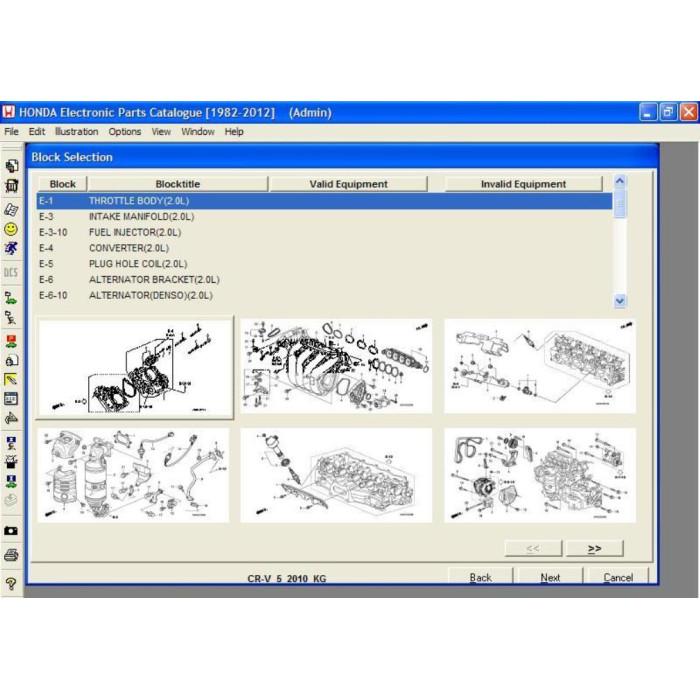
Task: Click the Next button
Action: (x=550, y=577)
